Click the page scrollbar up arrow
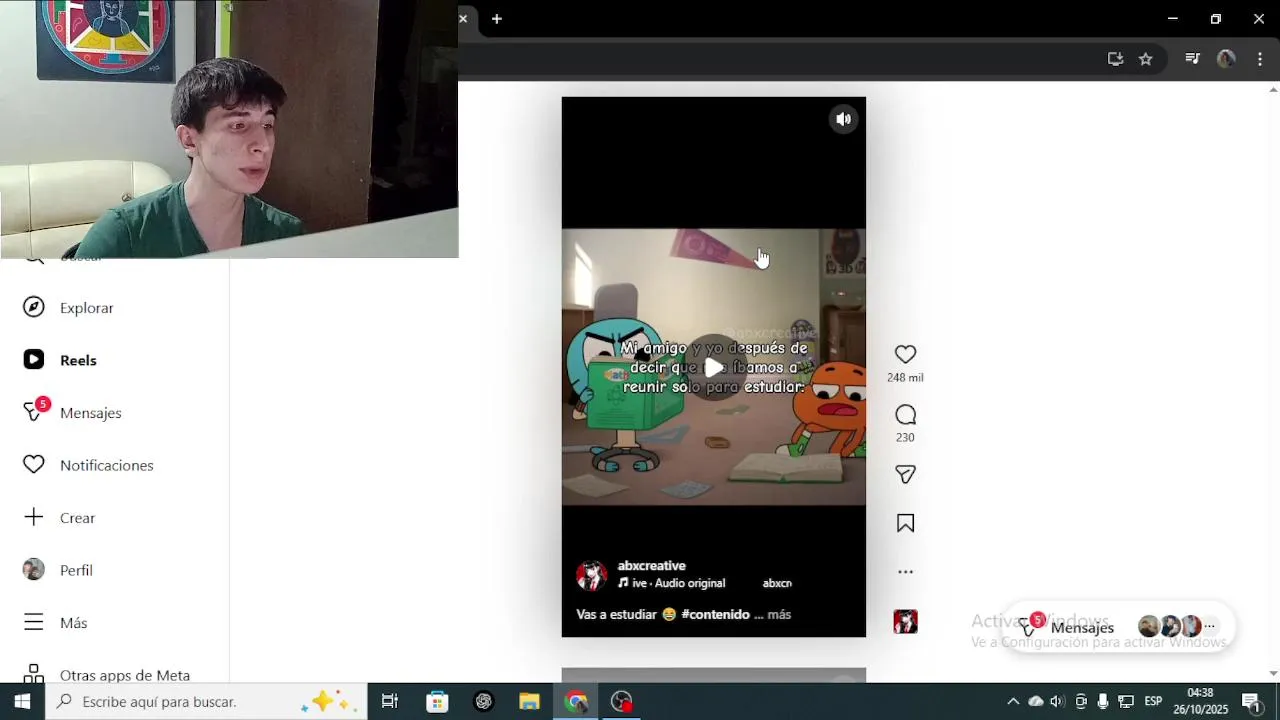 tap(1273, 89)
